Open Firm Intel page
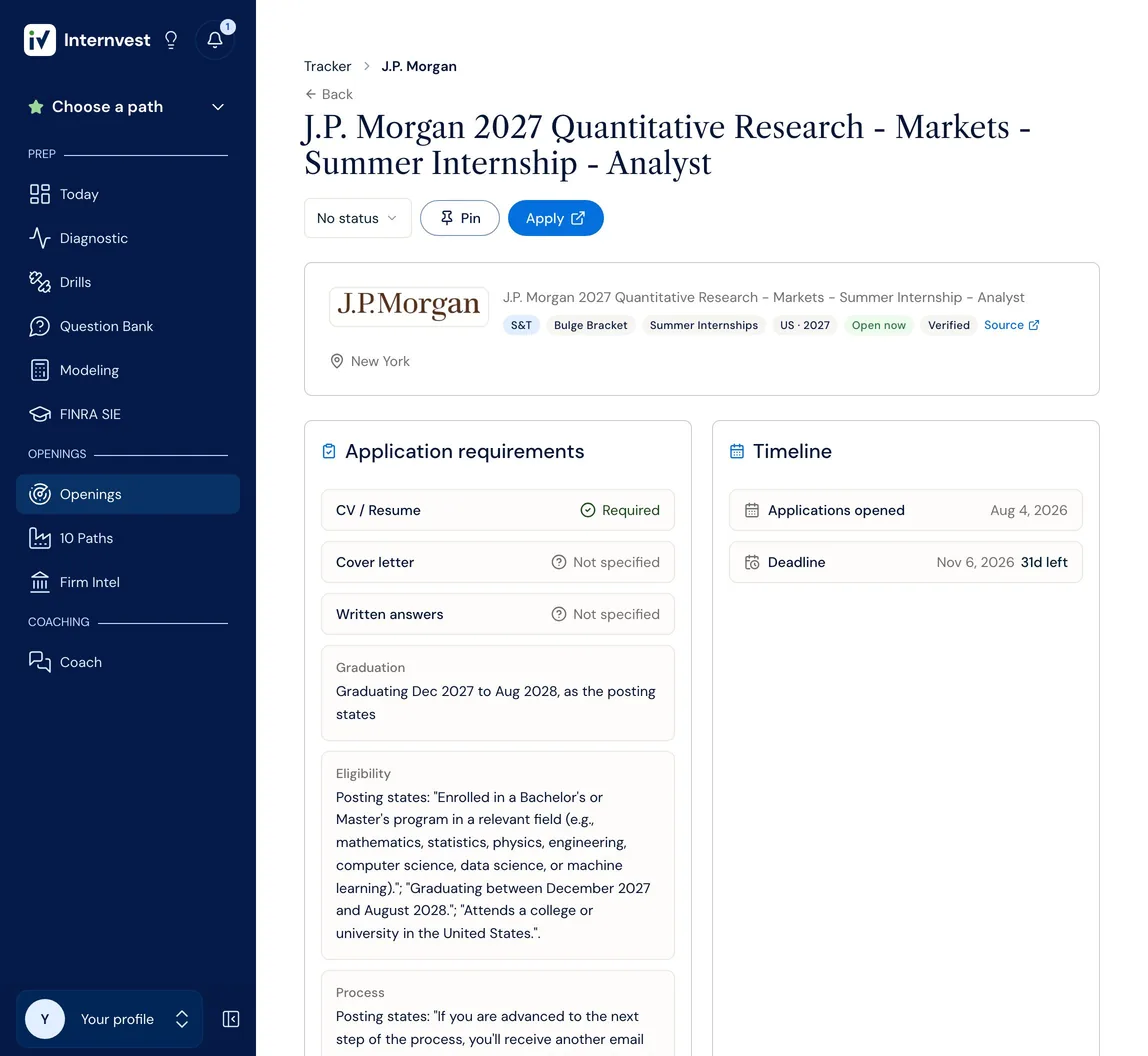Viewport: 1148px width, 1056px height. (x=127, y=582)
